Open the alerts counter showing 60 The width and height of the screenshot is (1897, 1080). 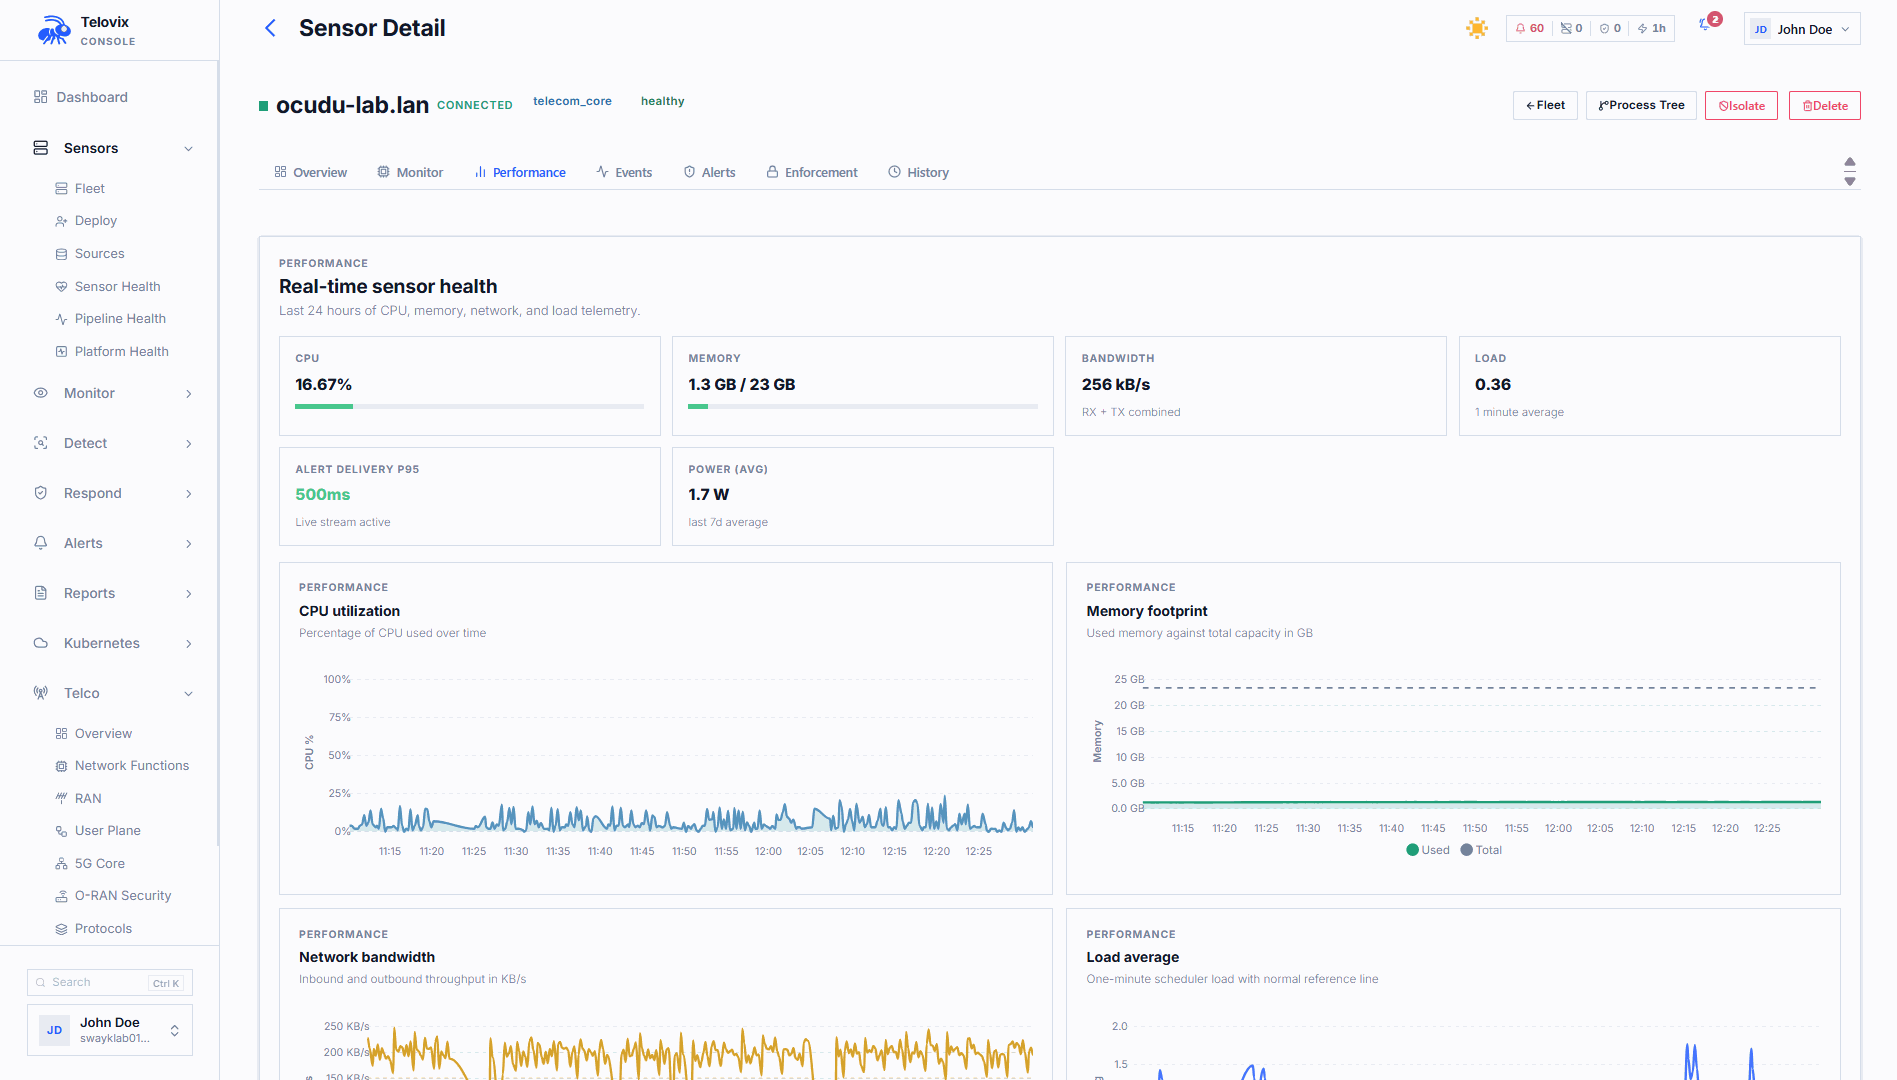tap(1530, 28)
